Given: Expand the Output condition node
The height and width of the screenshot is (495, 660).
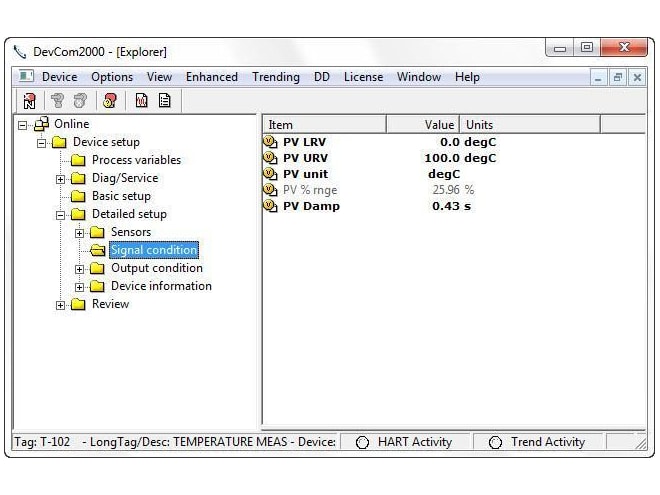Looking at the screenshot, I should [79, 269].
